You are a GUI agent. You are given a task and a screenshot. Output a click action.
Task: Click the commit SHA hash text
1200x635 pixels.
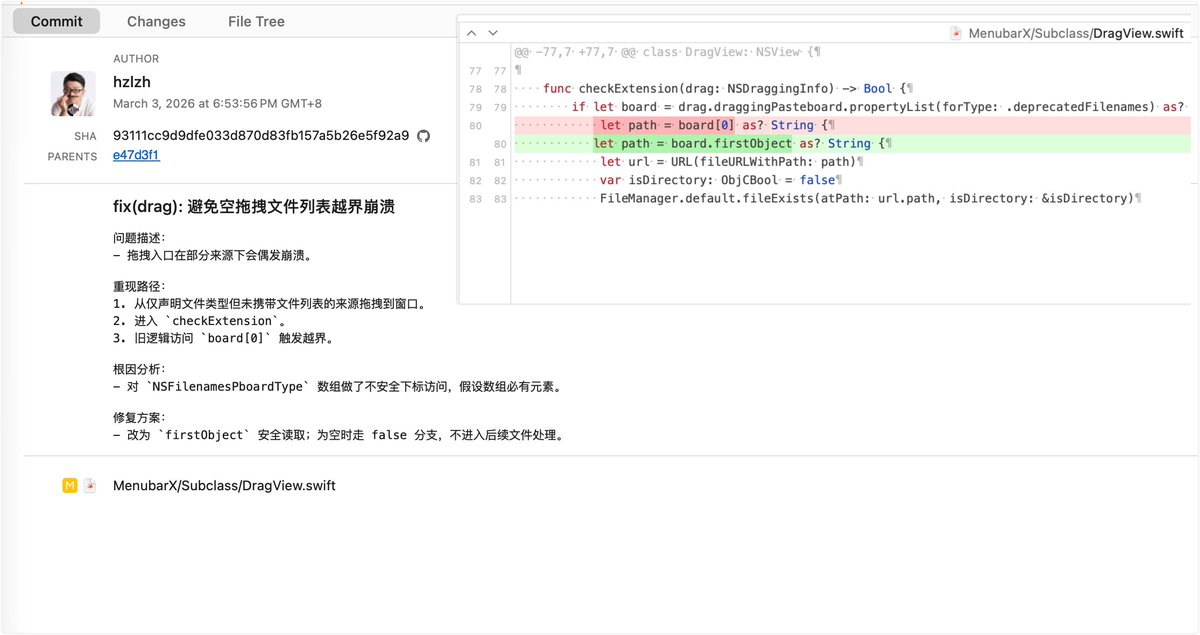pyautogui.click(x=260, y=136)
